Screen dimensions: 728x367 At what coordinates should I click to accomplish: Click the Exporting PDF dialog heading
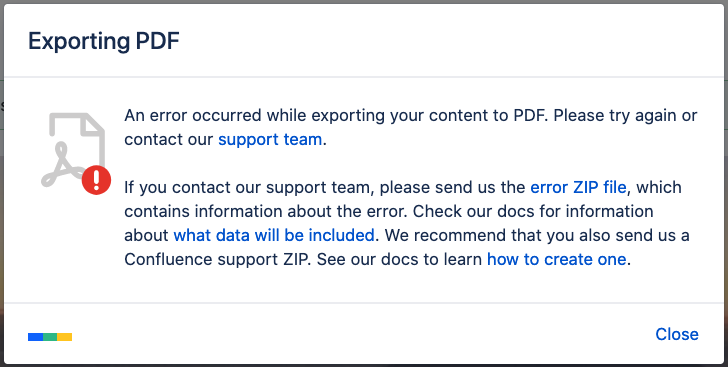[x=104, y=41]
